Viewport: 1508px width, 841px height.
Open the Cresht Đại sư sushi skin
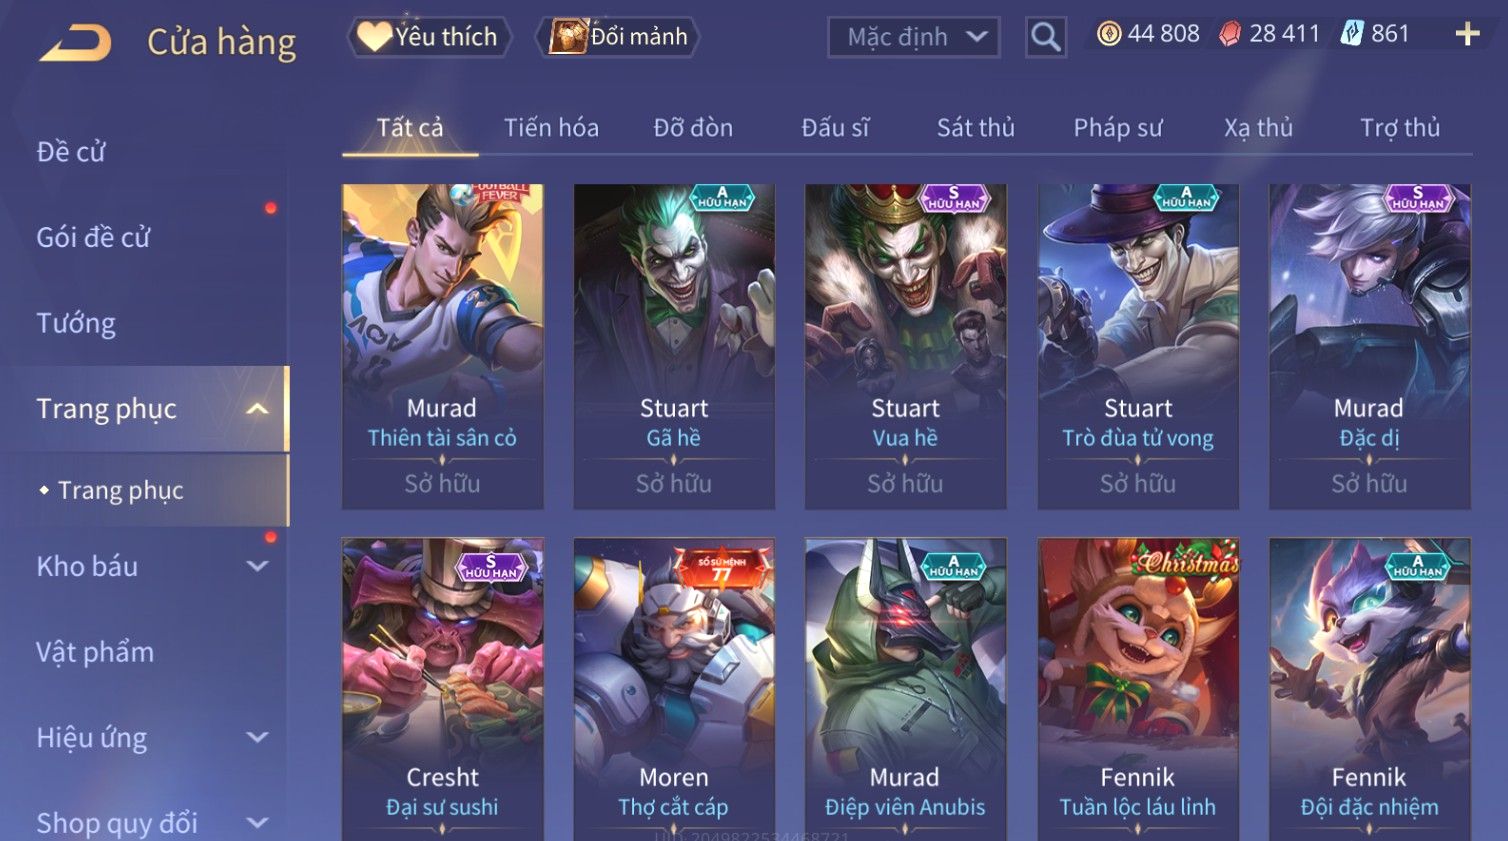pos(442,689)
